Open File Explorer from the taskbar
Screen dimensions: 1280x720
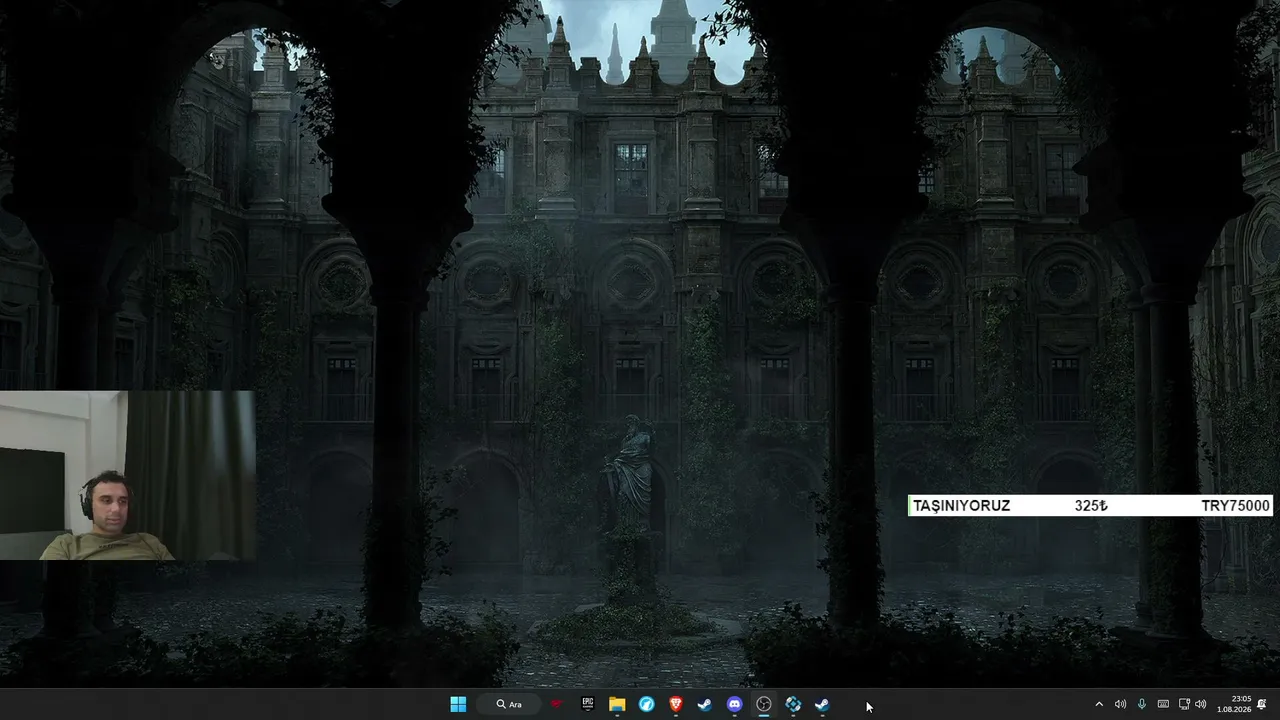[617, 704]
